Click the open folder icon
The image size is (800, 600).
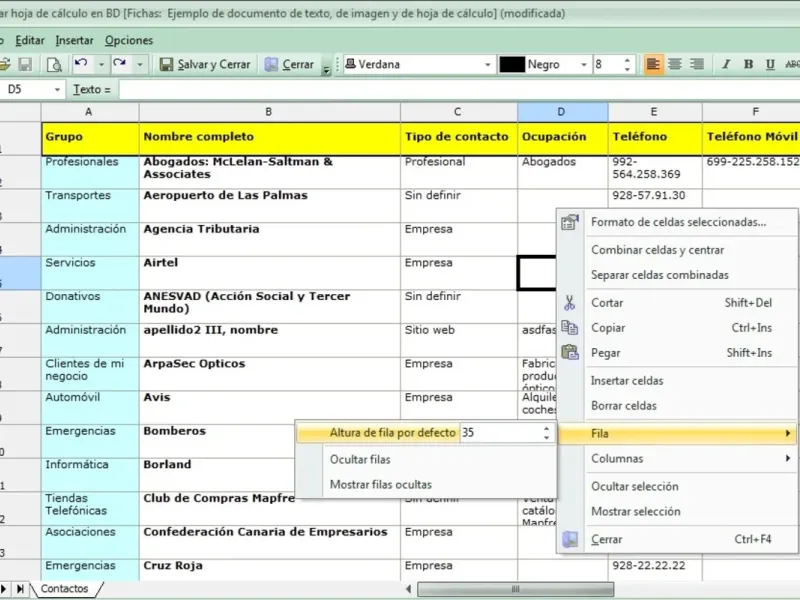(4, 64)
